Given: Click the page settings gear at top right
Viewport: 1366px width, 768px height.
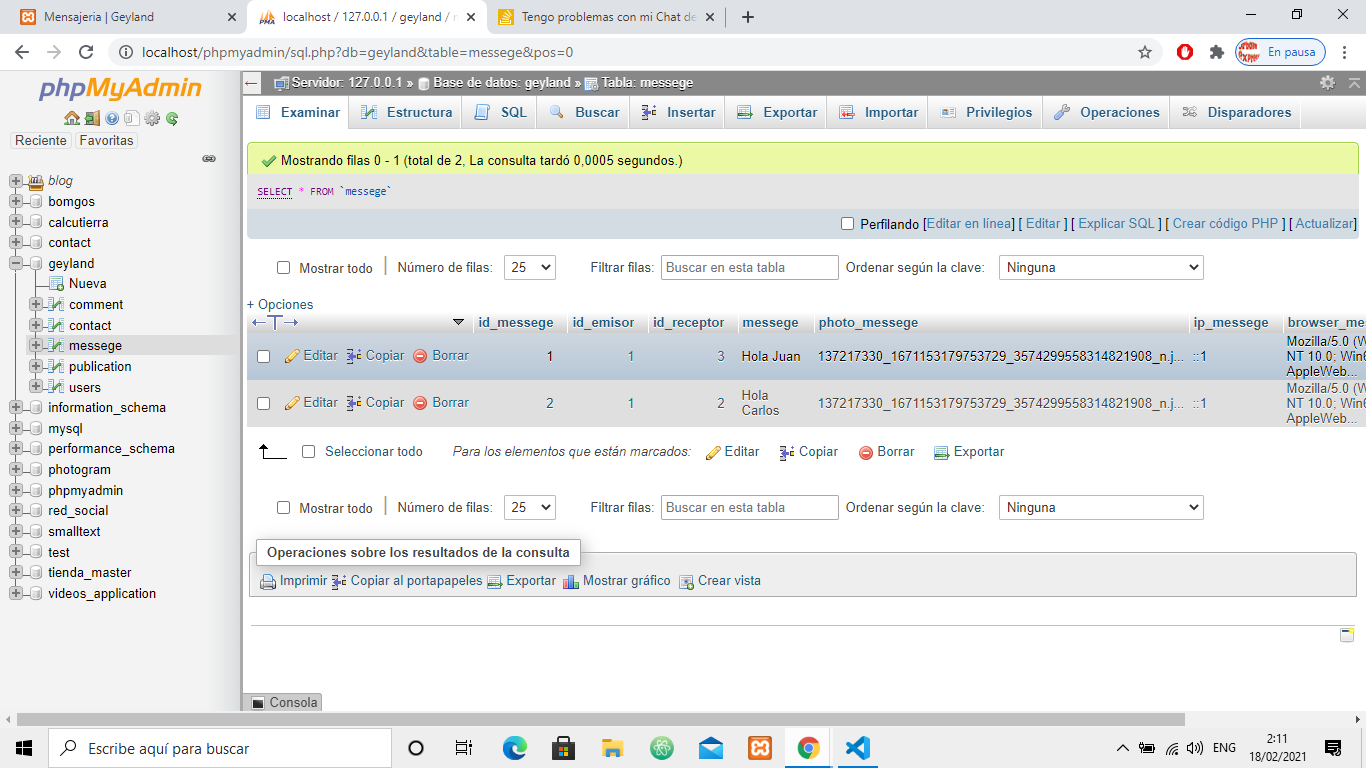Looking at the screenshot, I should click(1327, 83).
